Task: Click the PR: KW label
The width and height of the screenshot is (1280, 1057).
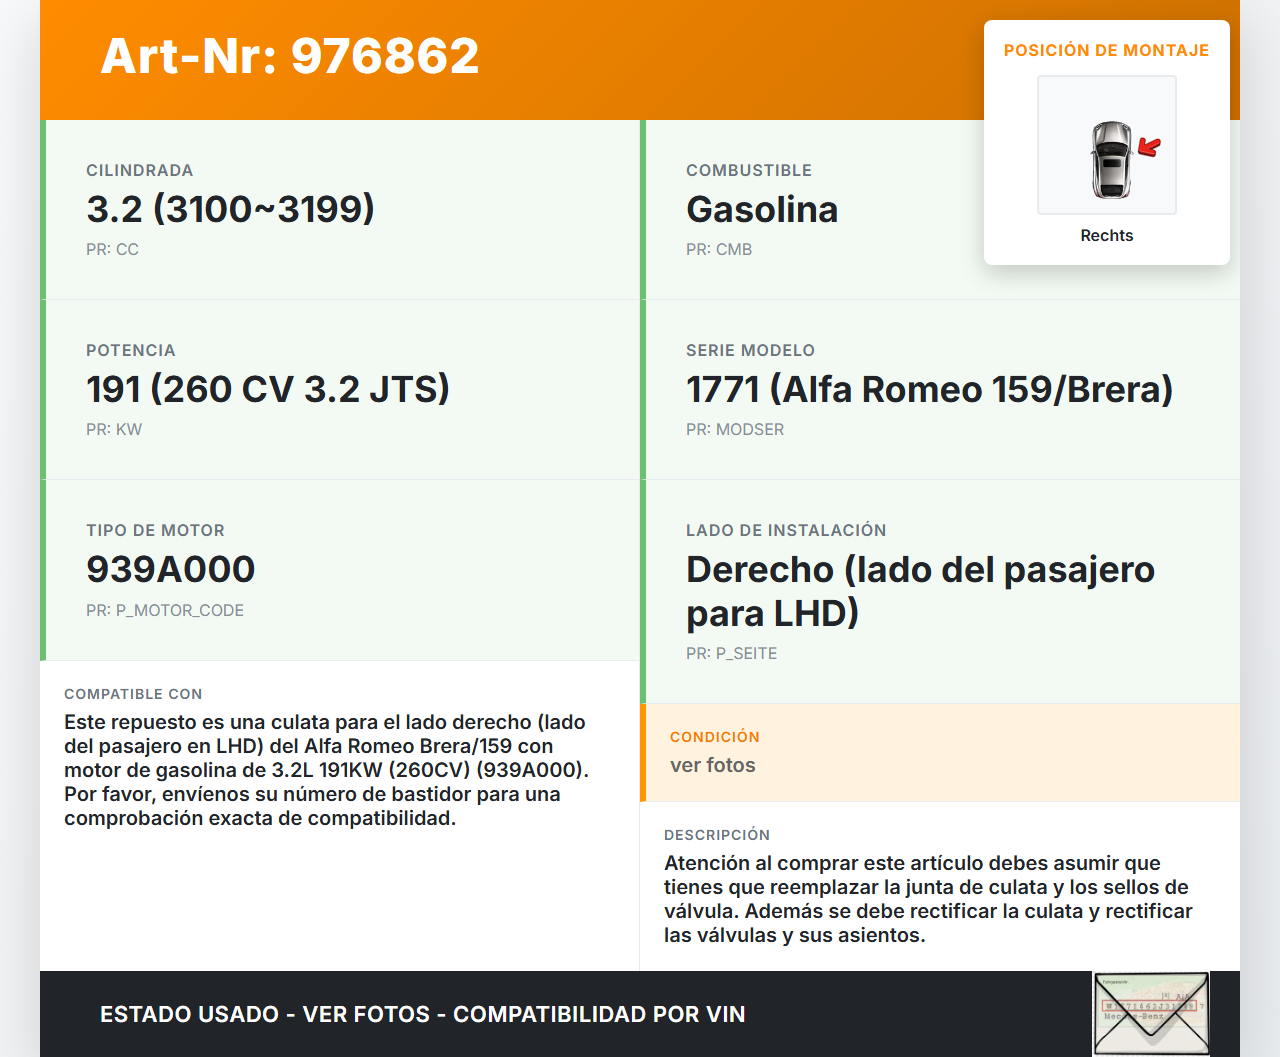Action: coord(114,429)
